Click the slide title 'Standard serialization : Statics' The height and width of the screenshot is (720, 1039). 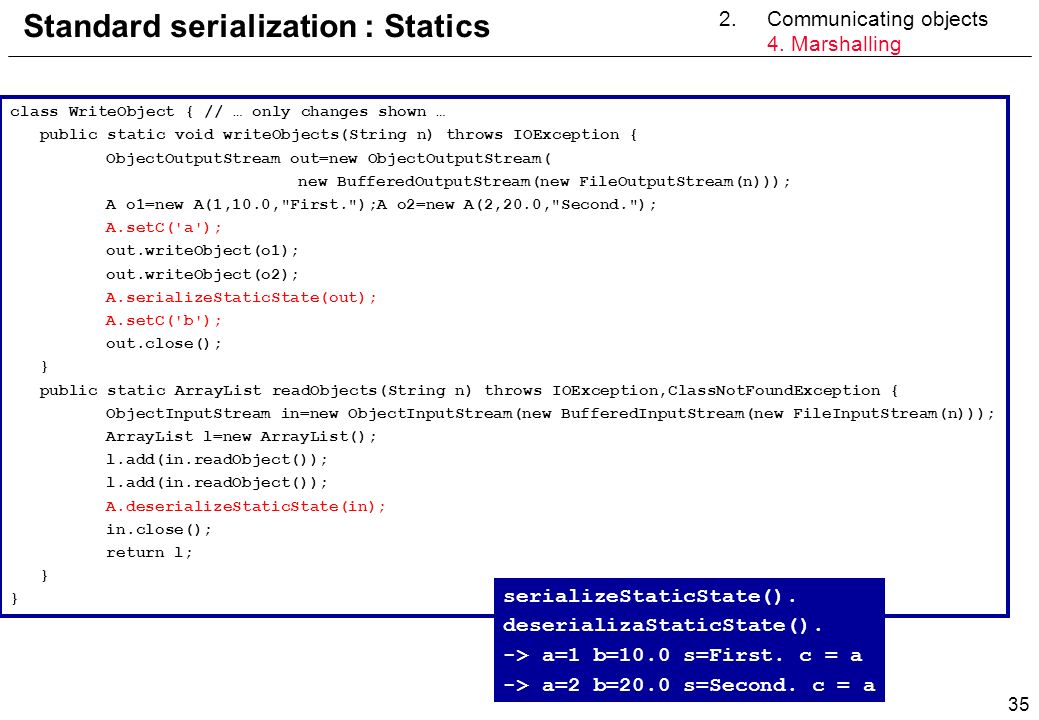[256, 26]
